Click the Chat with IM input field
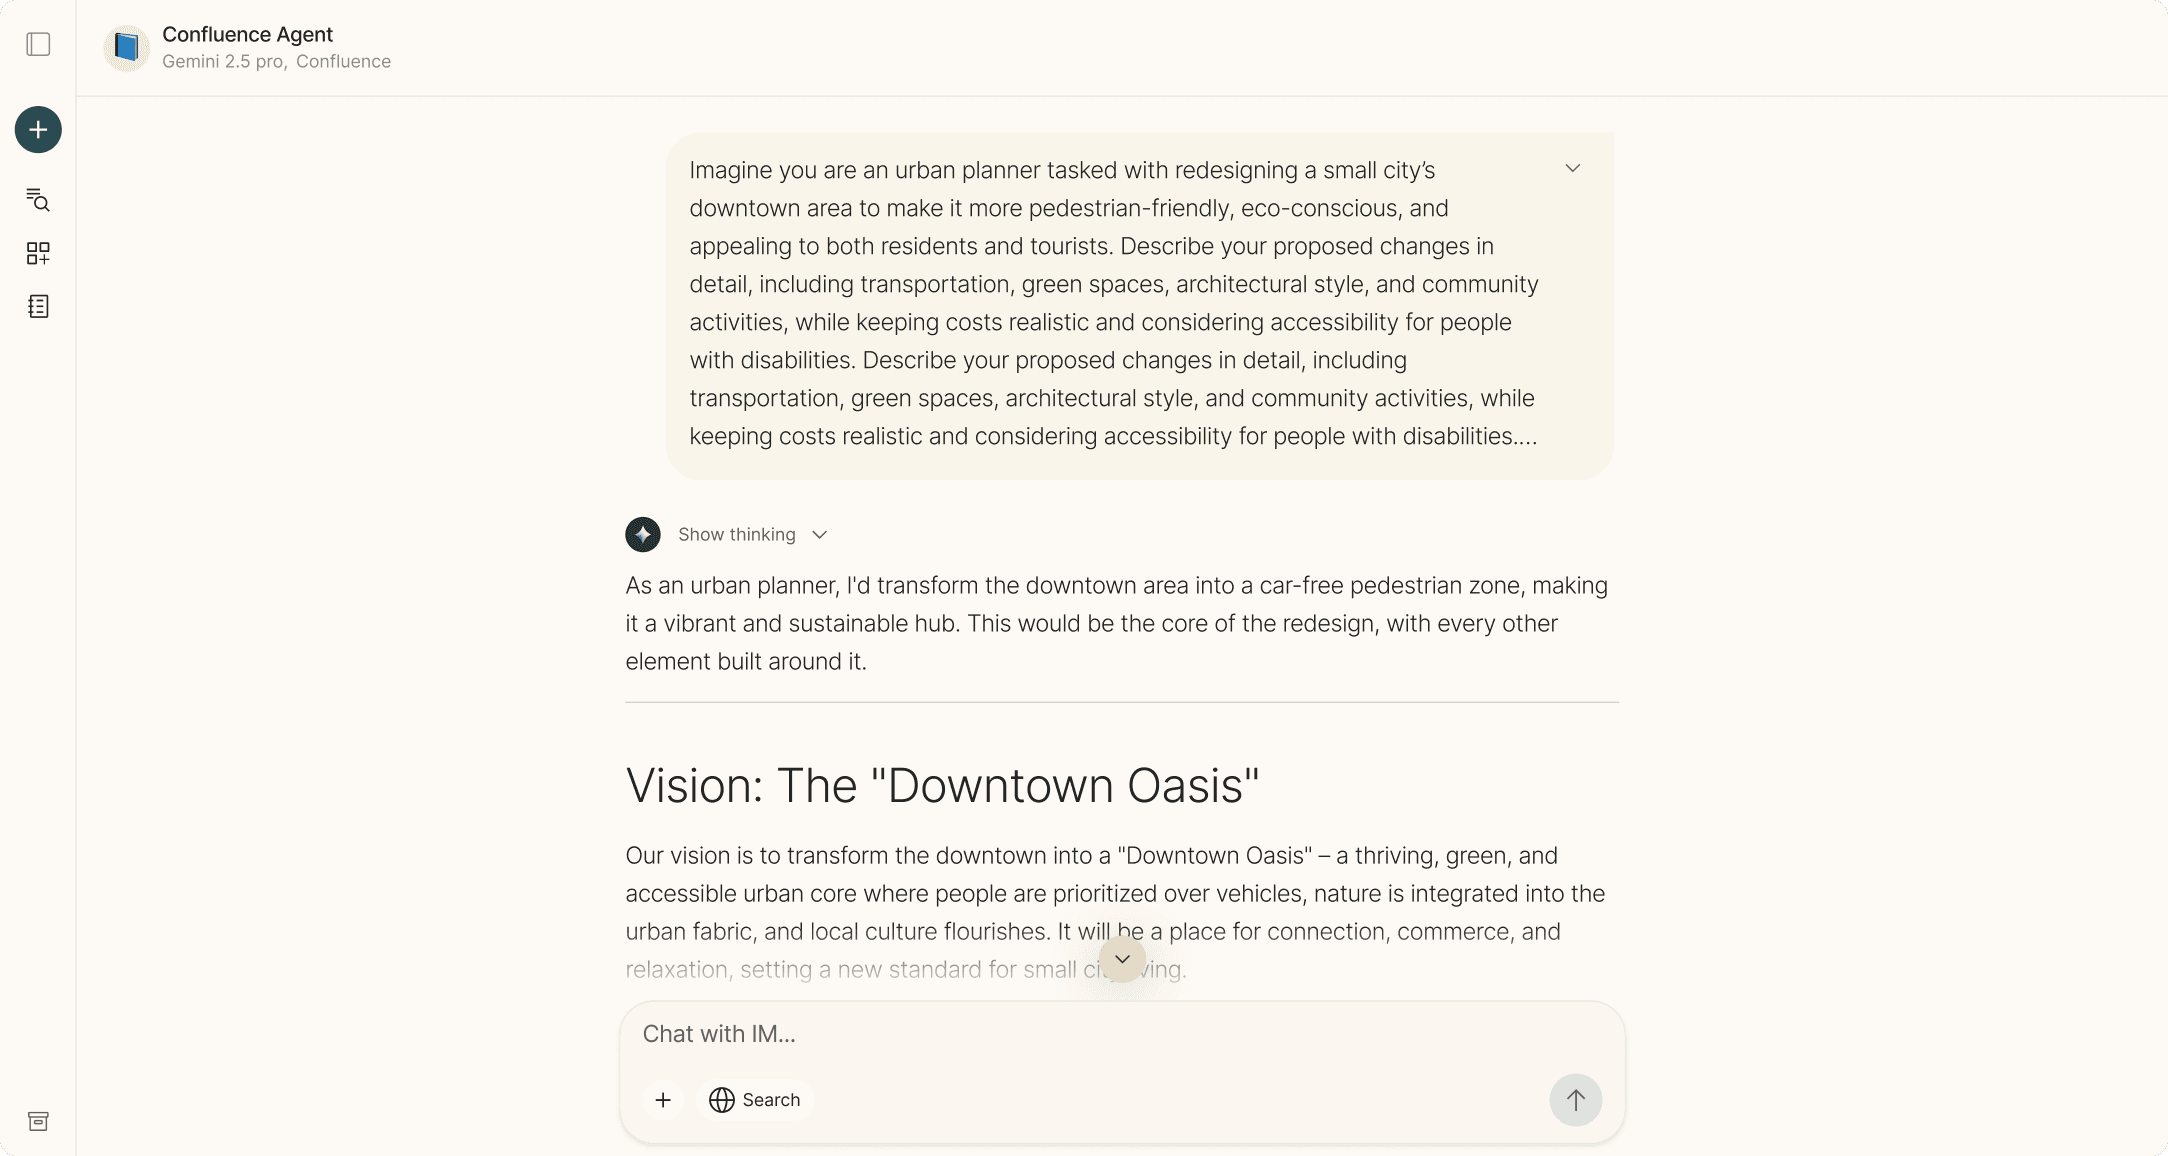The height and width of the screenshot is (1156, 2168). click(x=1100, y=1034)
